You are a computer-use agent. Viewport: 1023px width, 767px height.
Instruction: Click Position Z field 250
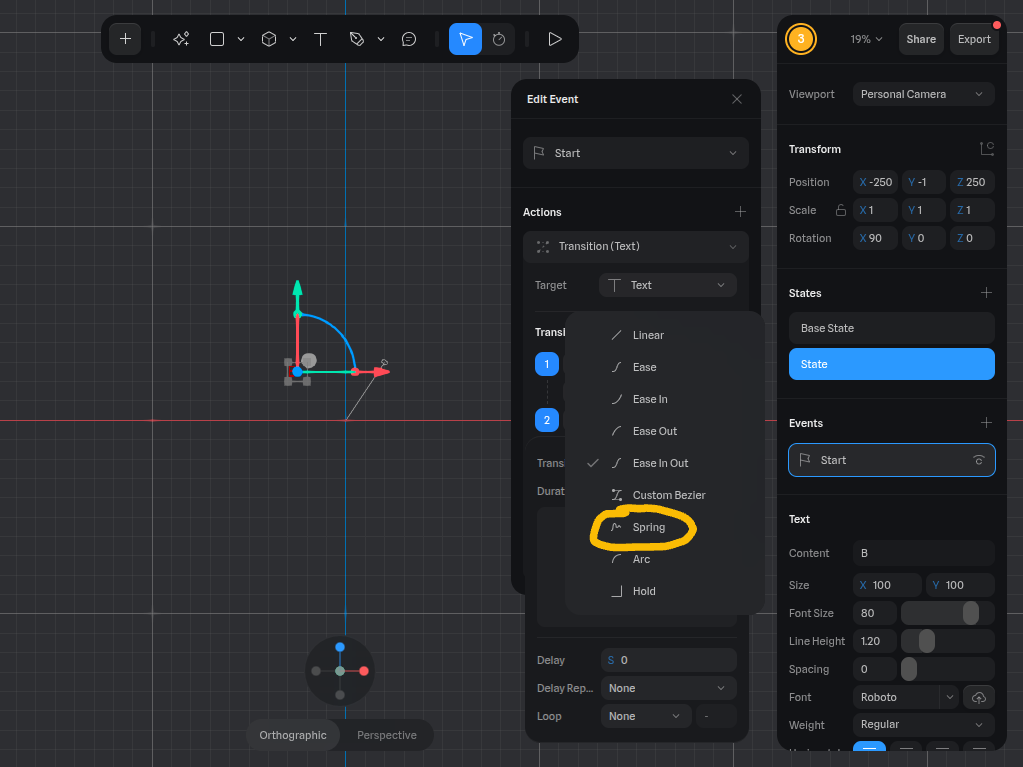pyautogui.click(x=971, y=182)
